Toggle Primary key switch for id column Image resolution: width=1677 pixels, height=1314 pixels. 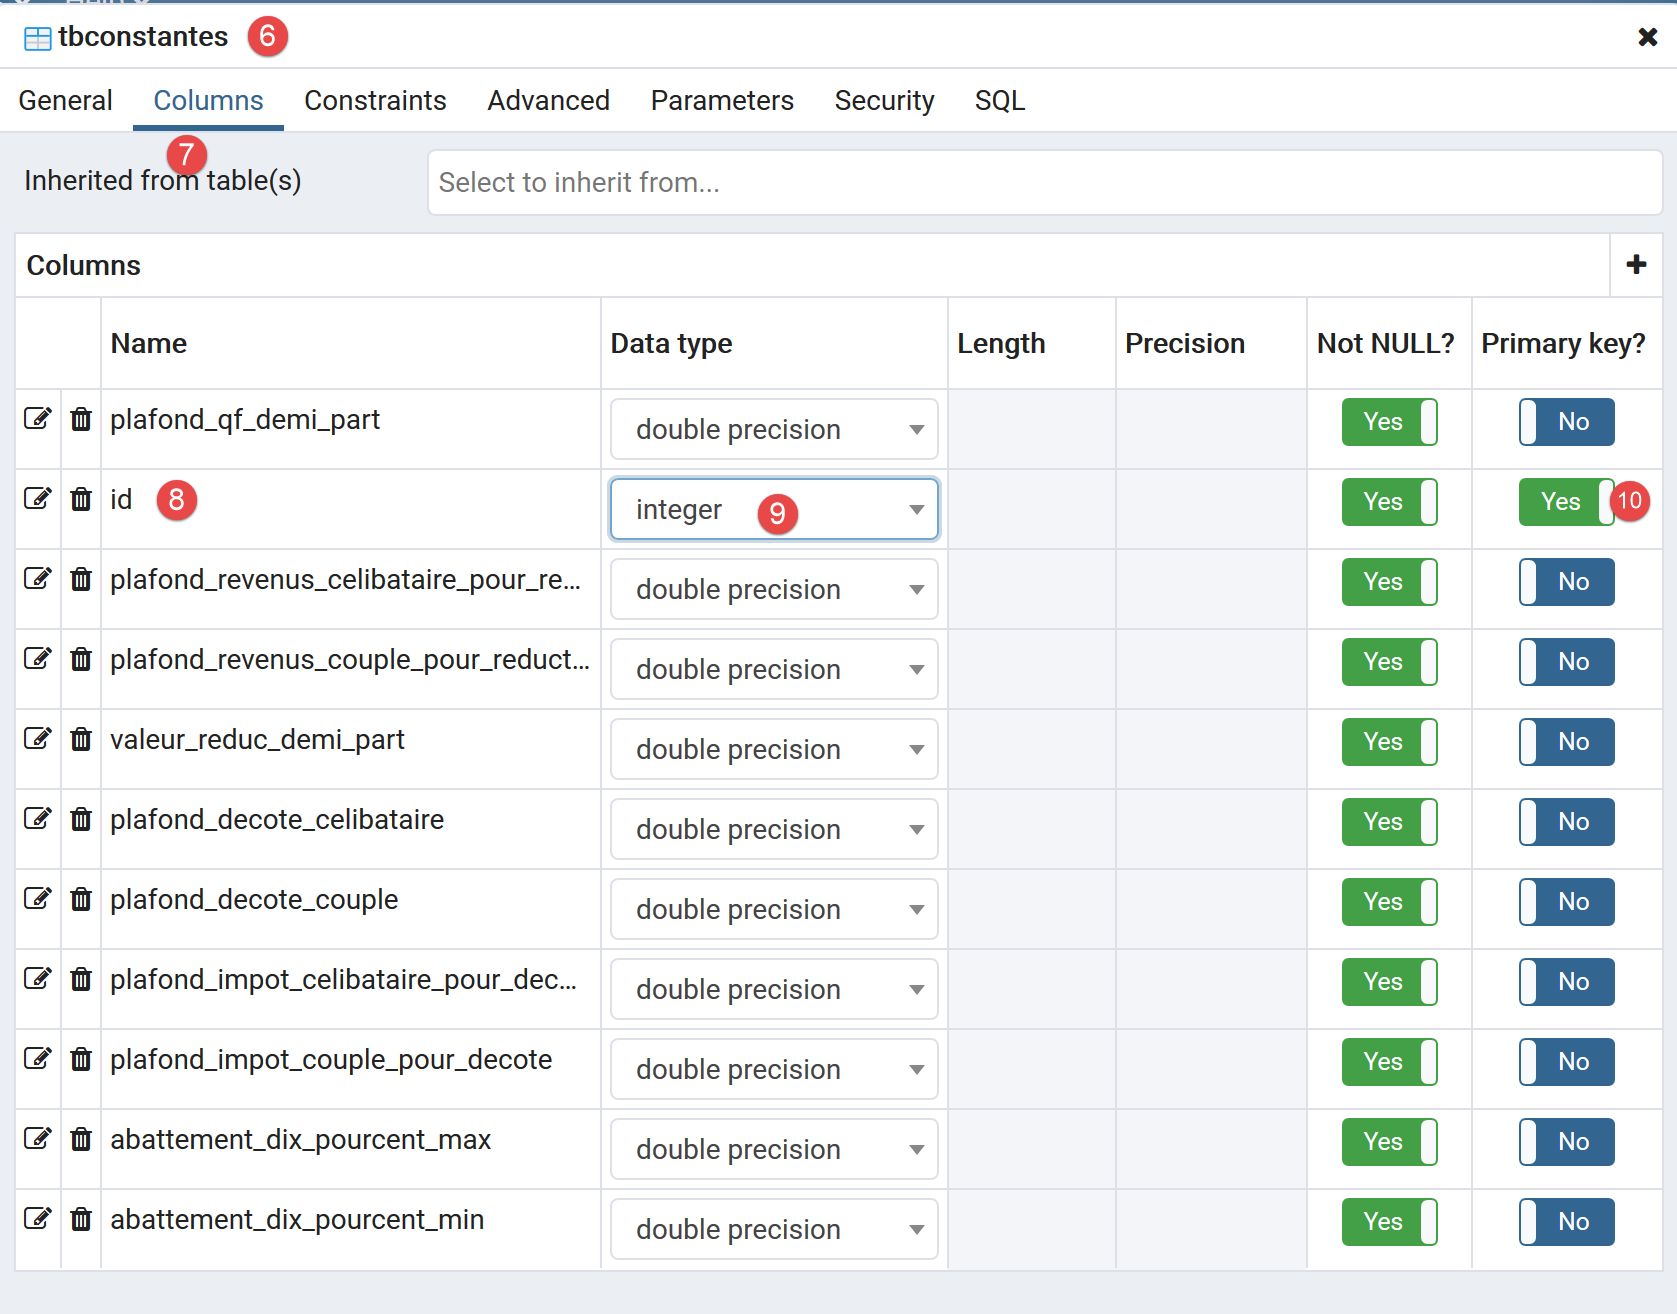pos(1565,502)
